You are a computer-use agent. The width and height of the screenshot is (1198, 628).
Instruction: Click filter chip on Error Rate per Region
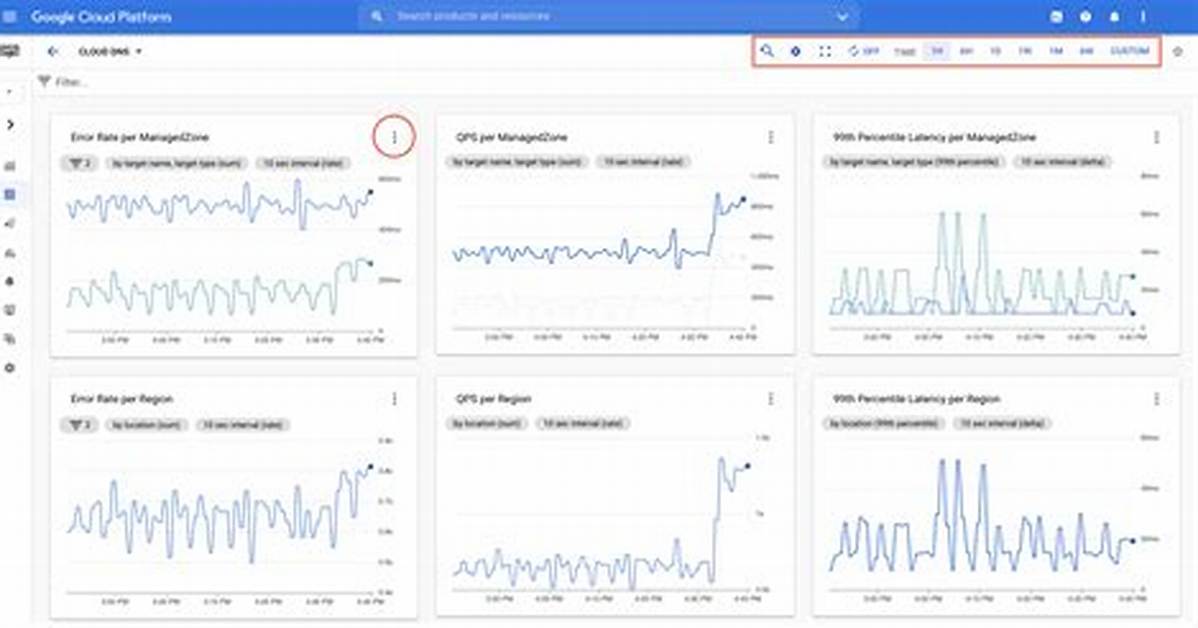(79, 425)
